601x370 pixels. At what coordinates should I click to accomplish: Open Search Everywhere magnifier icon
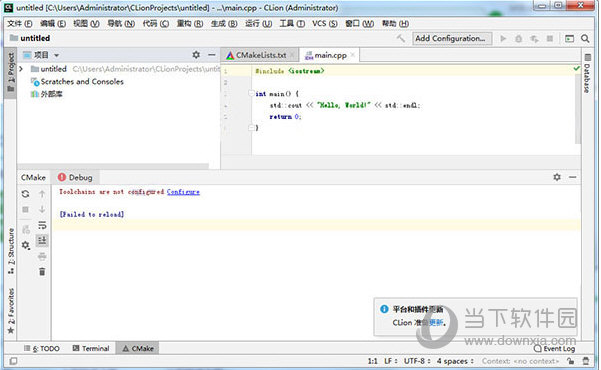click(x=585, y=38)
